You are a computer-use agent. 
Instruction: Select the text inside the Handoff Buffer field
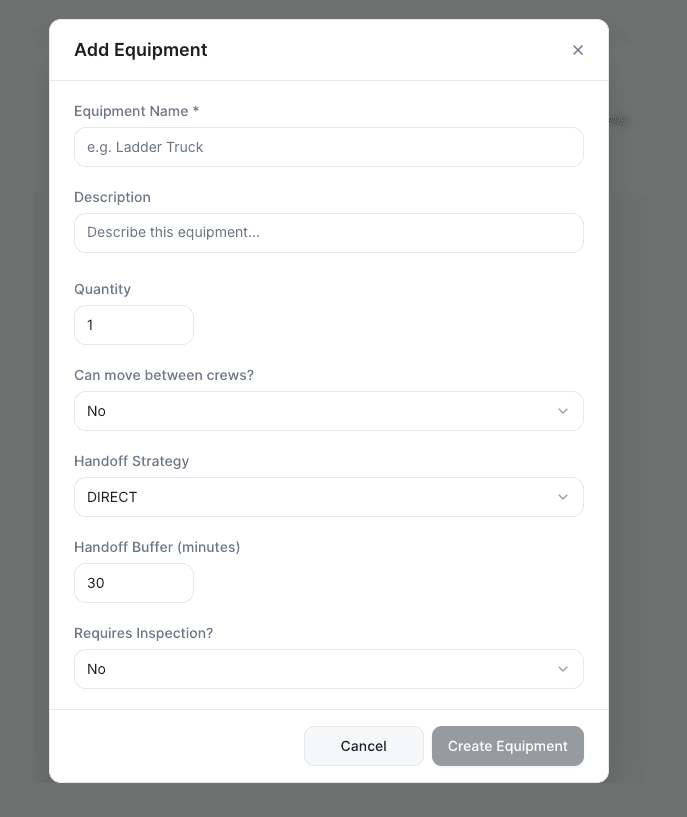tap(96, 583)
